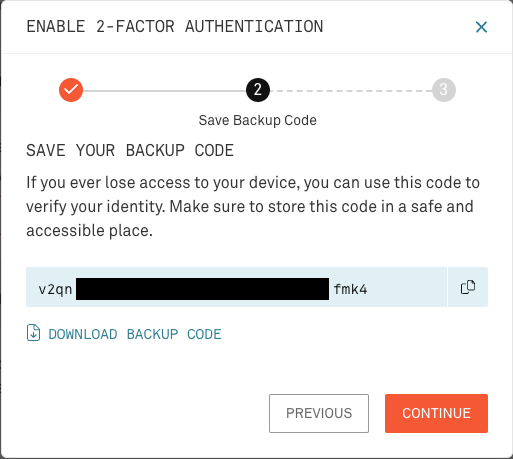Screen dimensions: 513x459
Task: Jump to greyed-out step 3 circle
Action: pos(444,90)
